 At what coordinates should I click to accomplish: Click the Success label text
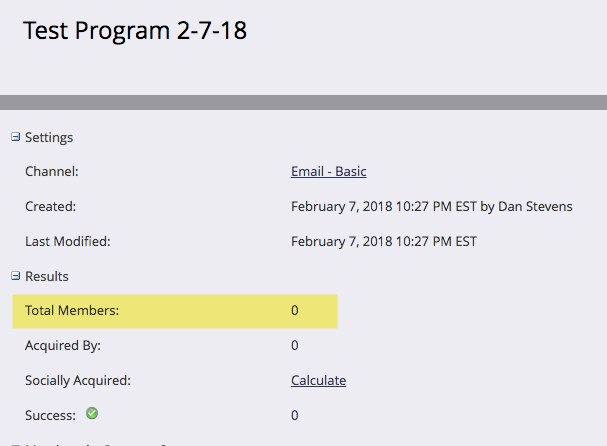[x=51, y=415]
